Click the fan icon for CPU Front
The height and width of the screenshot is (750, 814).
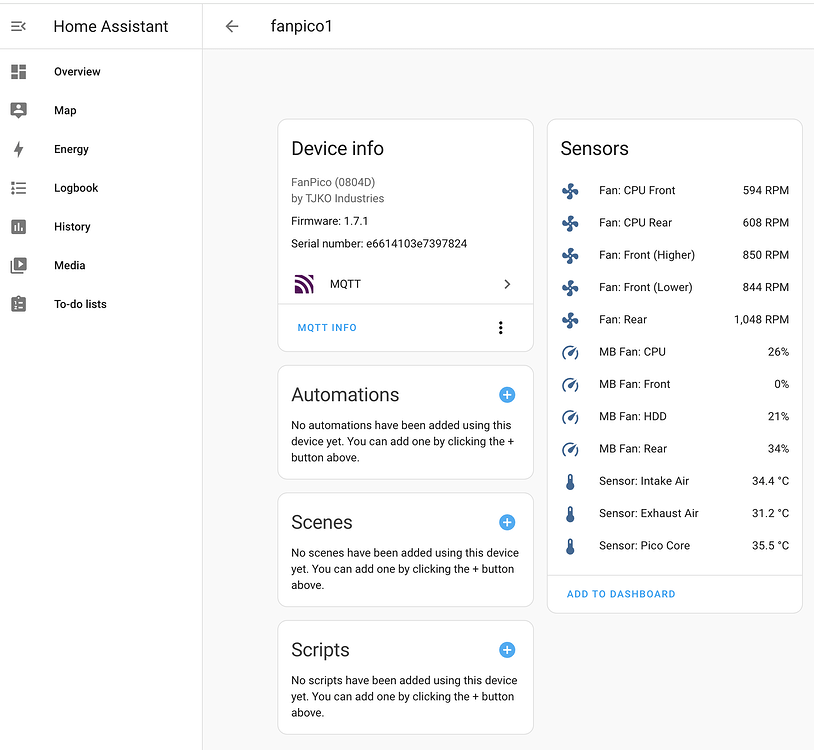pyautogui.click(x=570, y=190)
